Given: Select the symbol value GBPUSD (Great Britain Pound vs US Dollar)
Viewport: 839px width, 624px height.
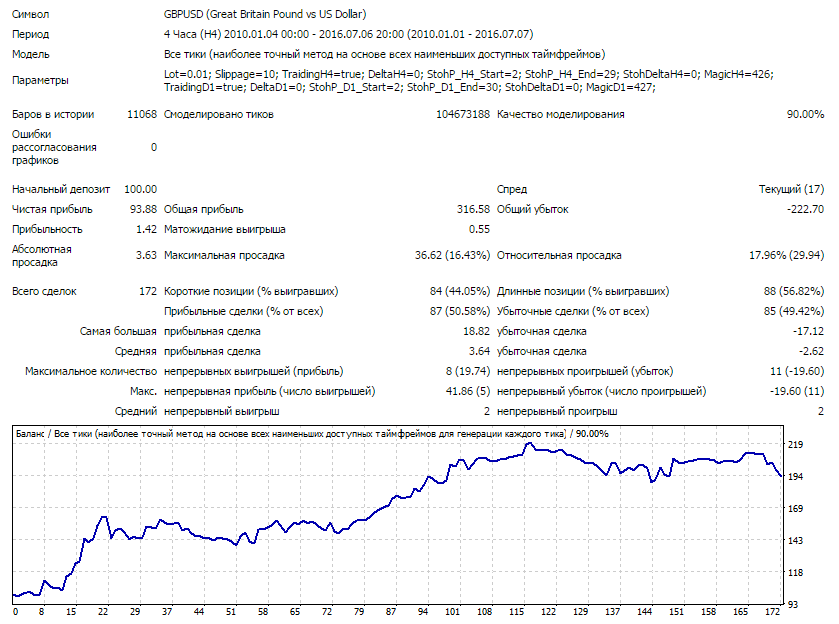Looking at the screenshot, I should 265,14.
